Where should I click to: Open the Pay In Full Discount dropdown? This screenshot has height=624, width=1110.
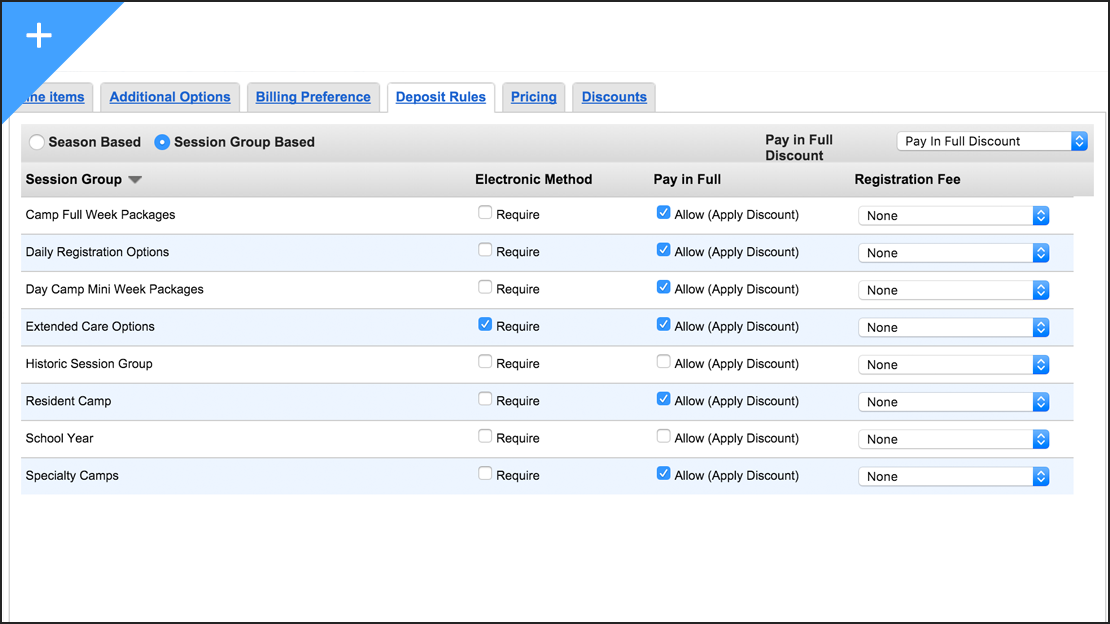pyautogui.click(x=992, y=141)
